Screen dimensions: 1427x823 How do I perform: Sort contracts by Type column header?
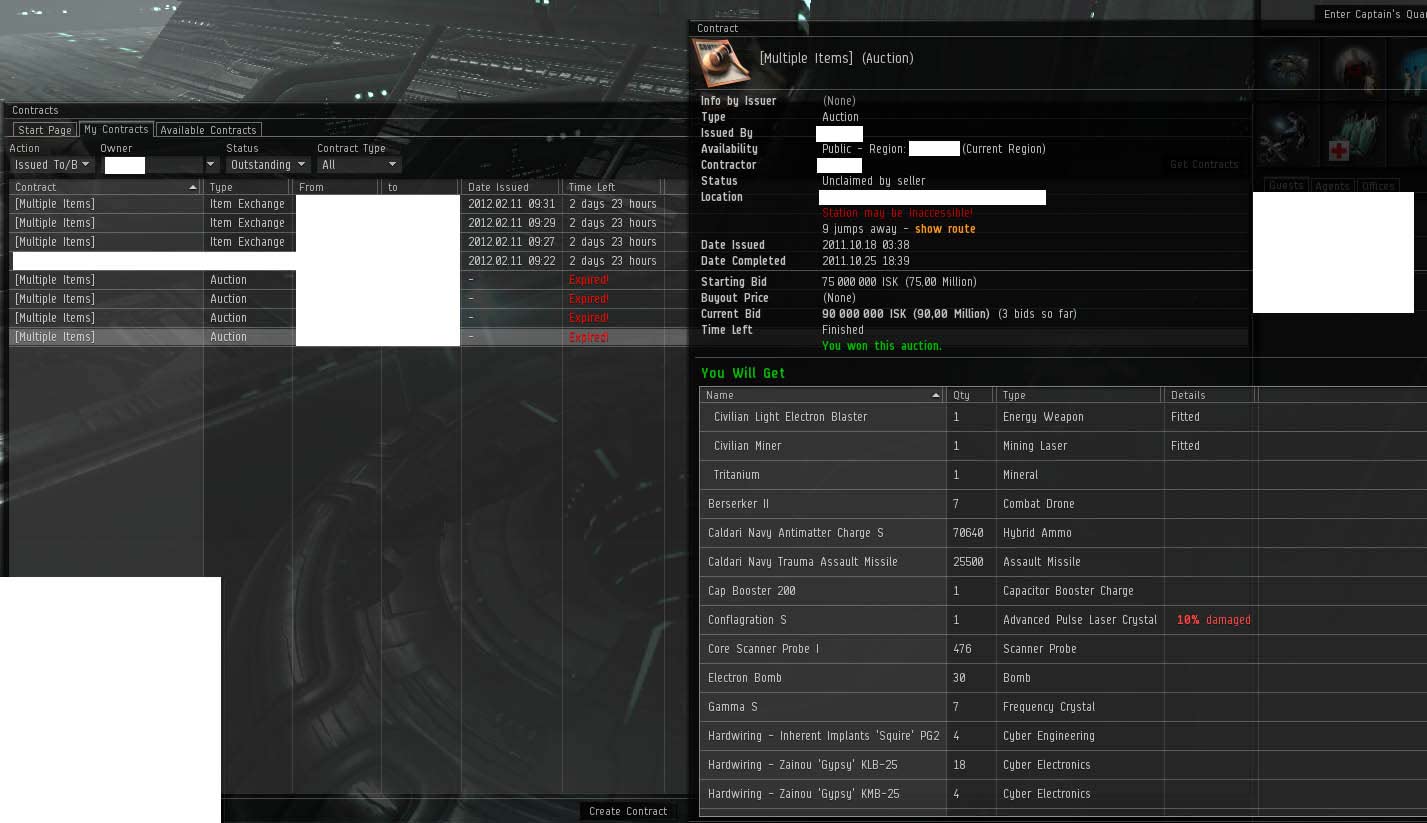click(247, 187)
